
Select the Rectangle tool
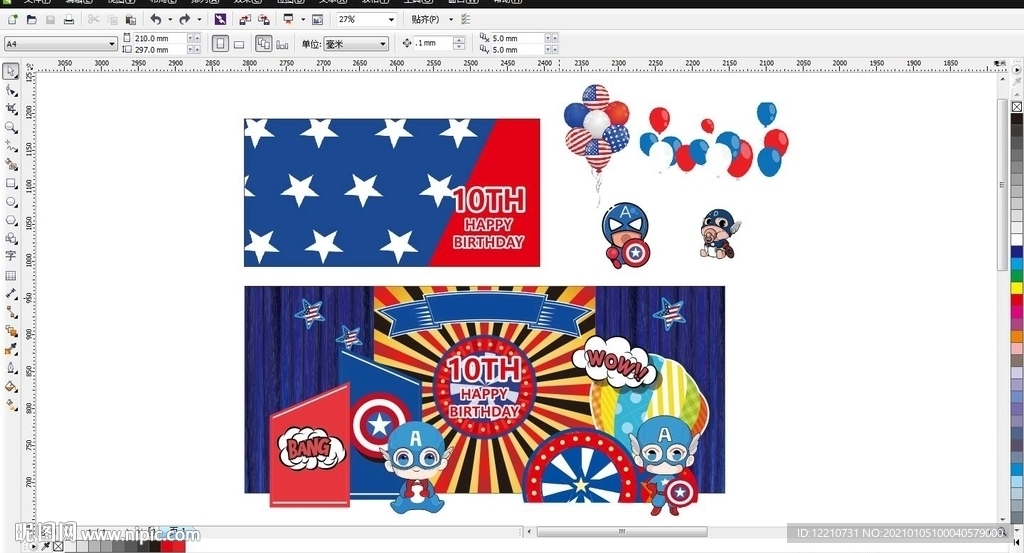click(10, 183)
